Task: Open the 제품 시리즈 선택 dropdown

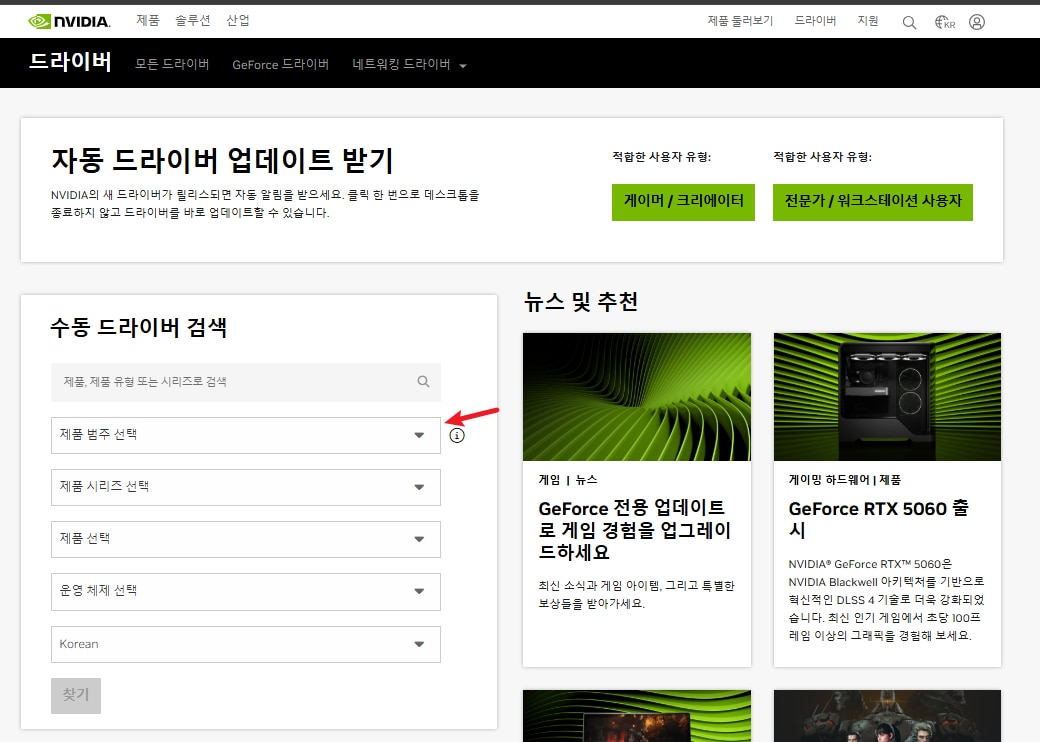Action: click(245, 487)
